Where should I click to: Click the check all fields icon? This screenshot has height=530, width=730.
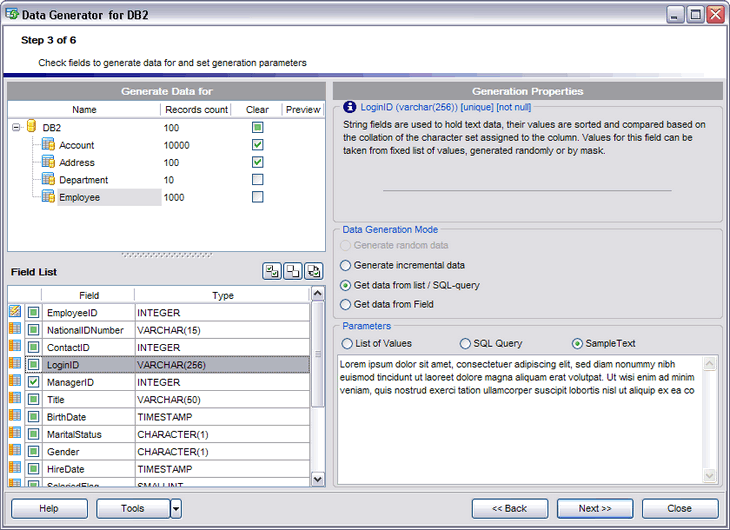point(271,271)
